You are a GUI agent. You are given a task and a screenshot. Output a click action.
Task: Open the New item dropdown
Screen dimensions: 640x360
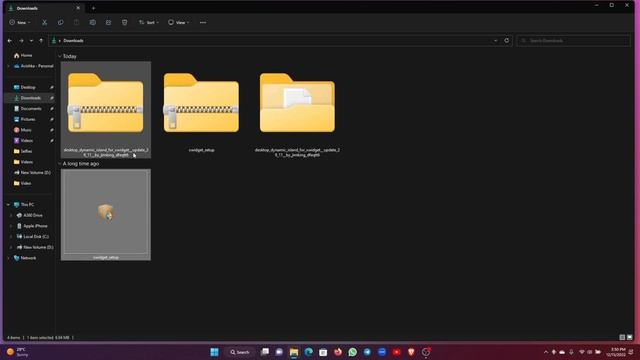tap(20, 22)
